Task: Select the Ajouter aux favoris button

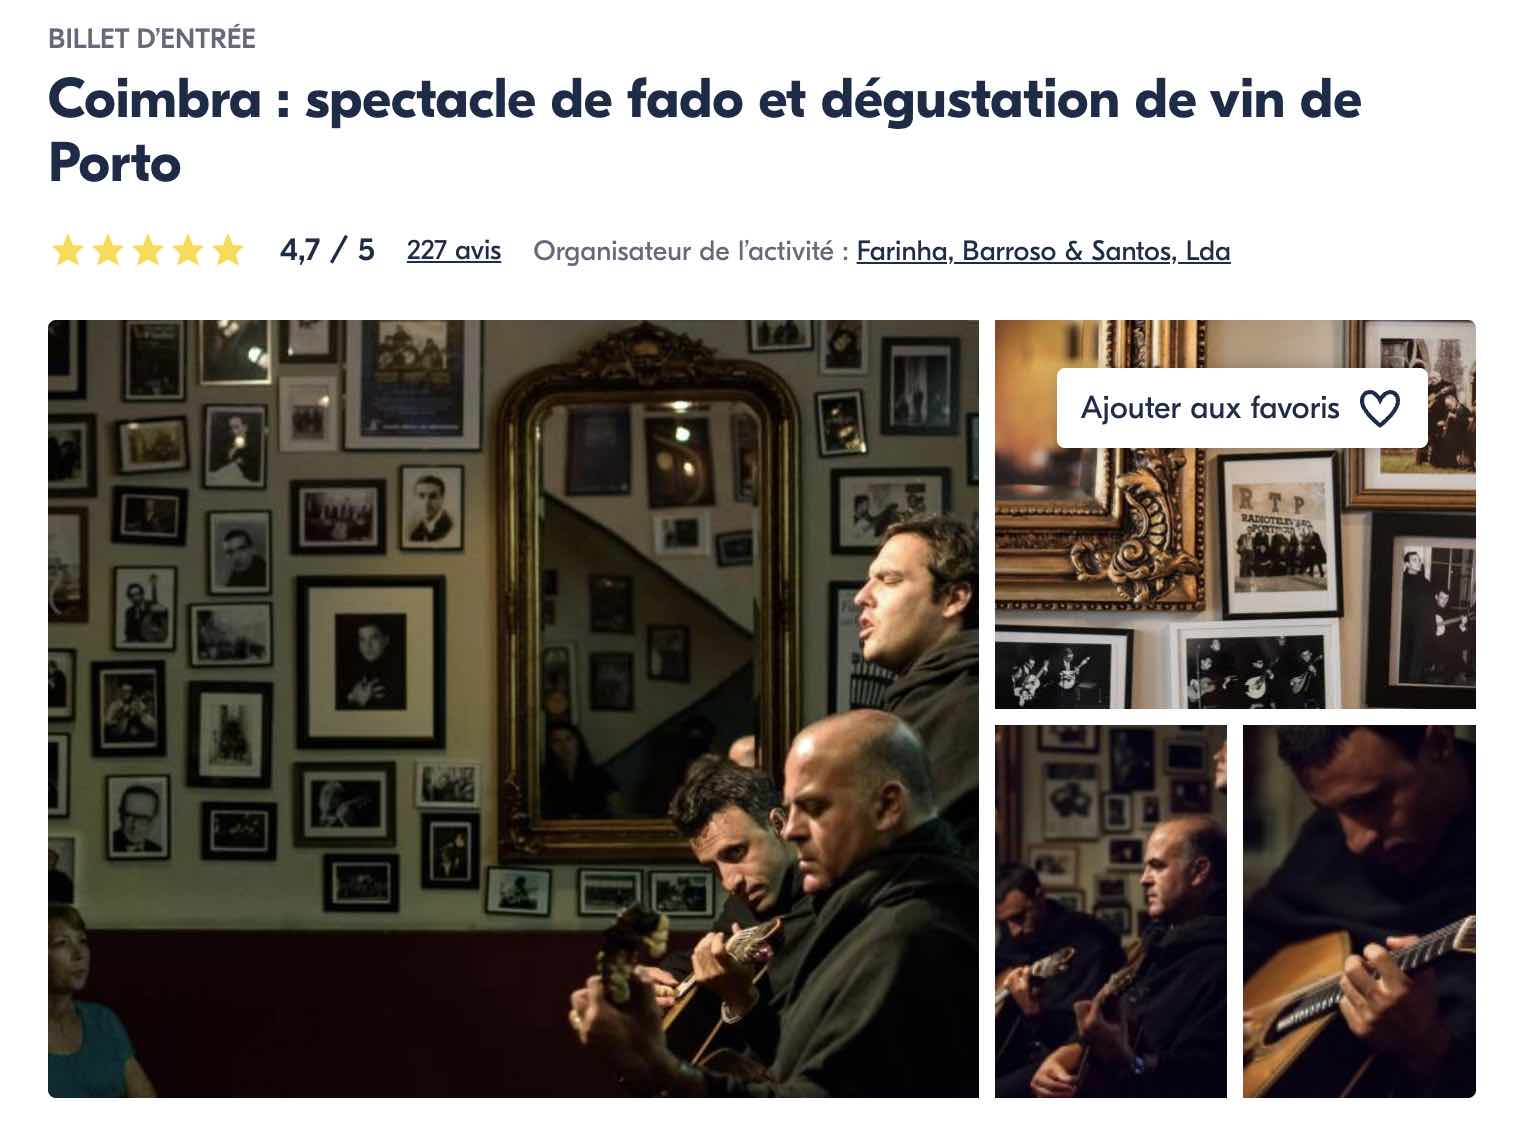Action: click(x=1242, y=408)
